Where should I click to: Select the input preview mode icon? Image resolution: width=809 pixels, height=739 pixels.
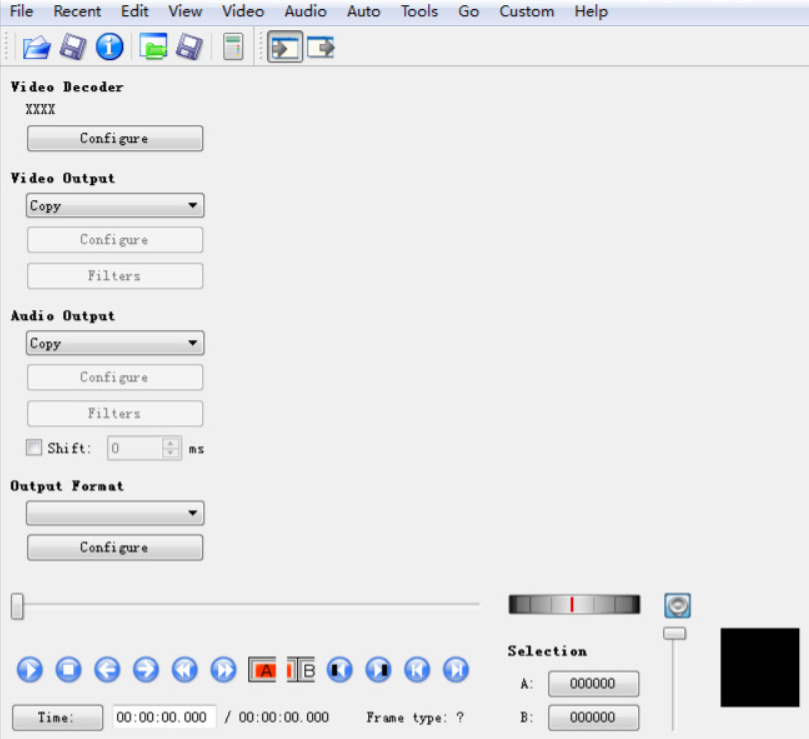coord(285,47)
